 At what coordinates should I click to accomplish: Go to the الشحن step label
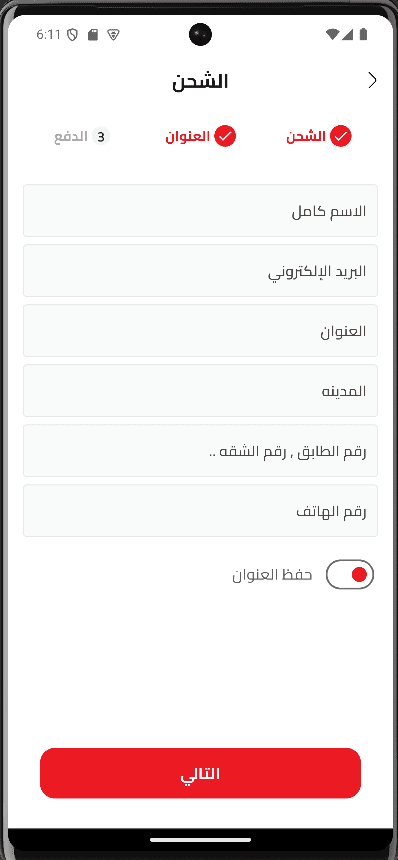click(306, 137)
